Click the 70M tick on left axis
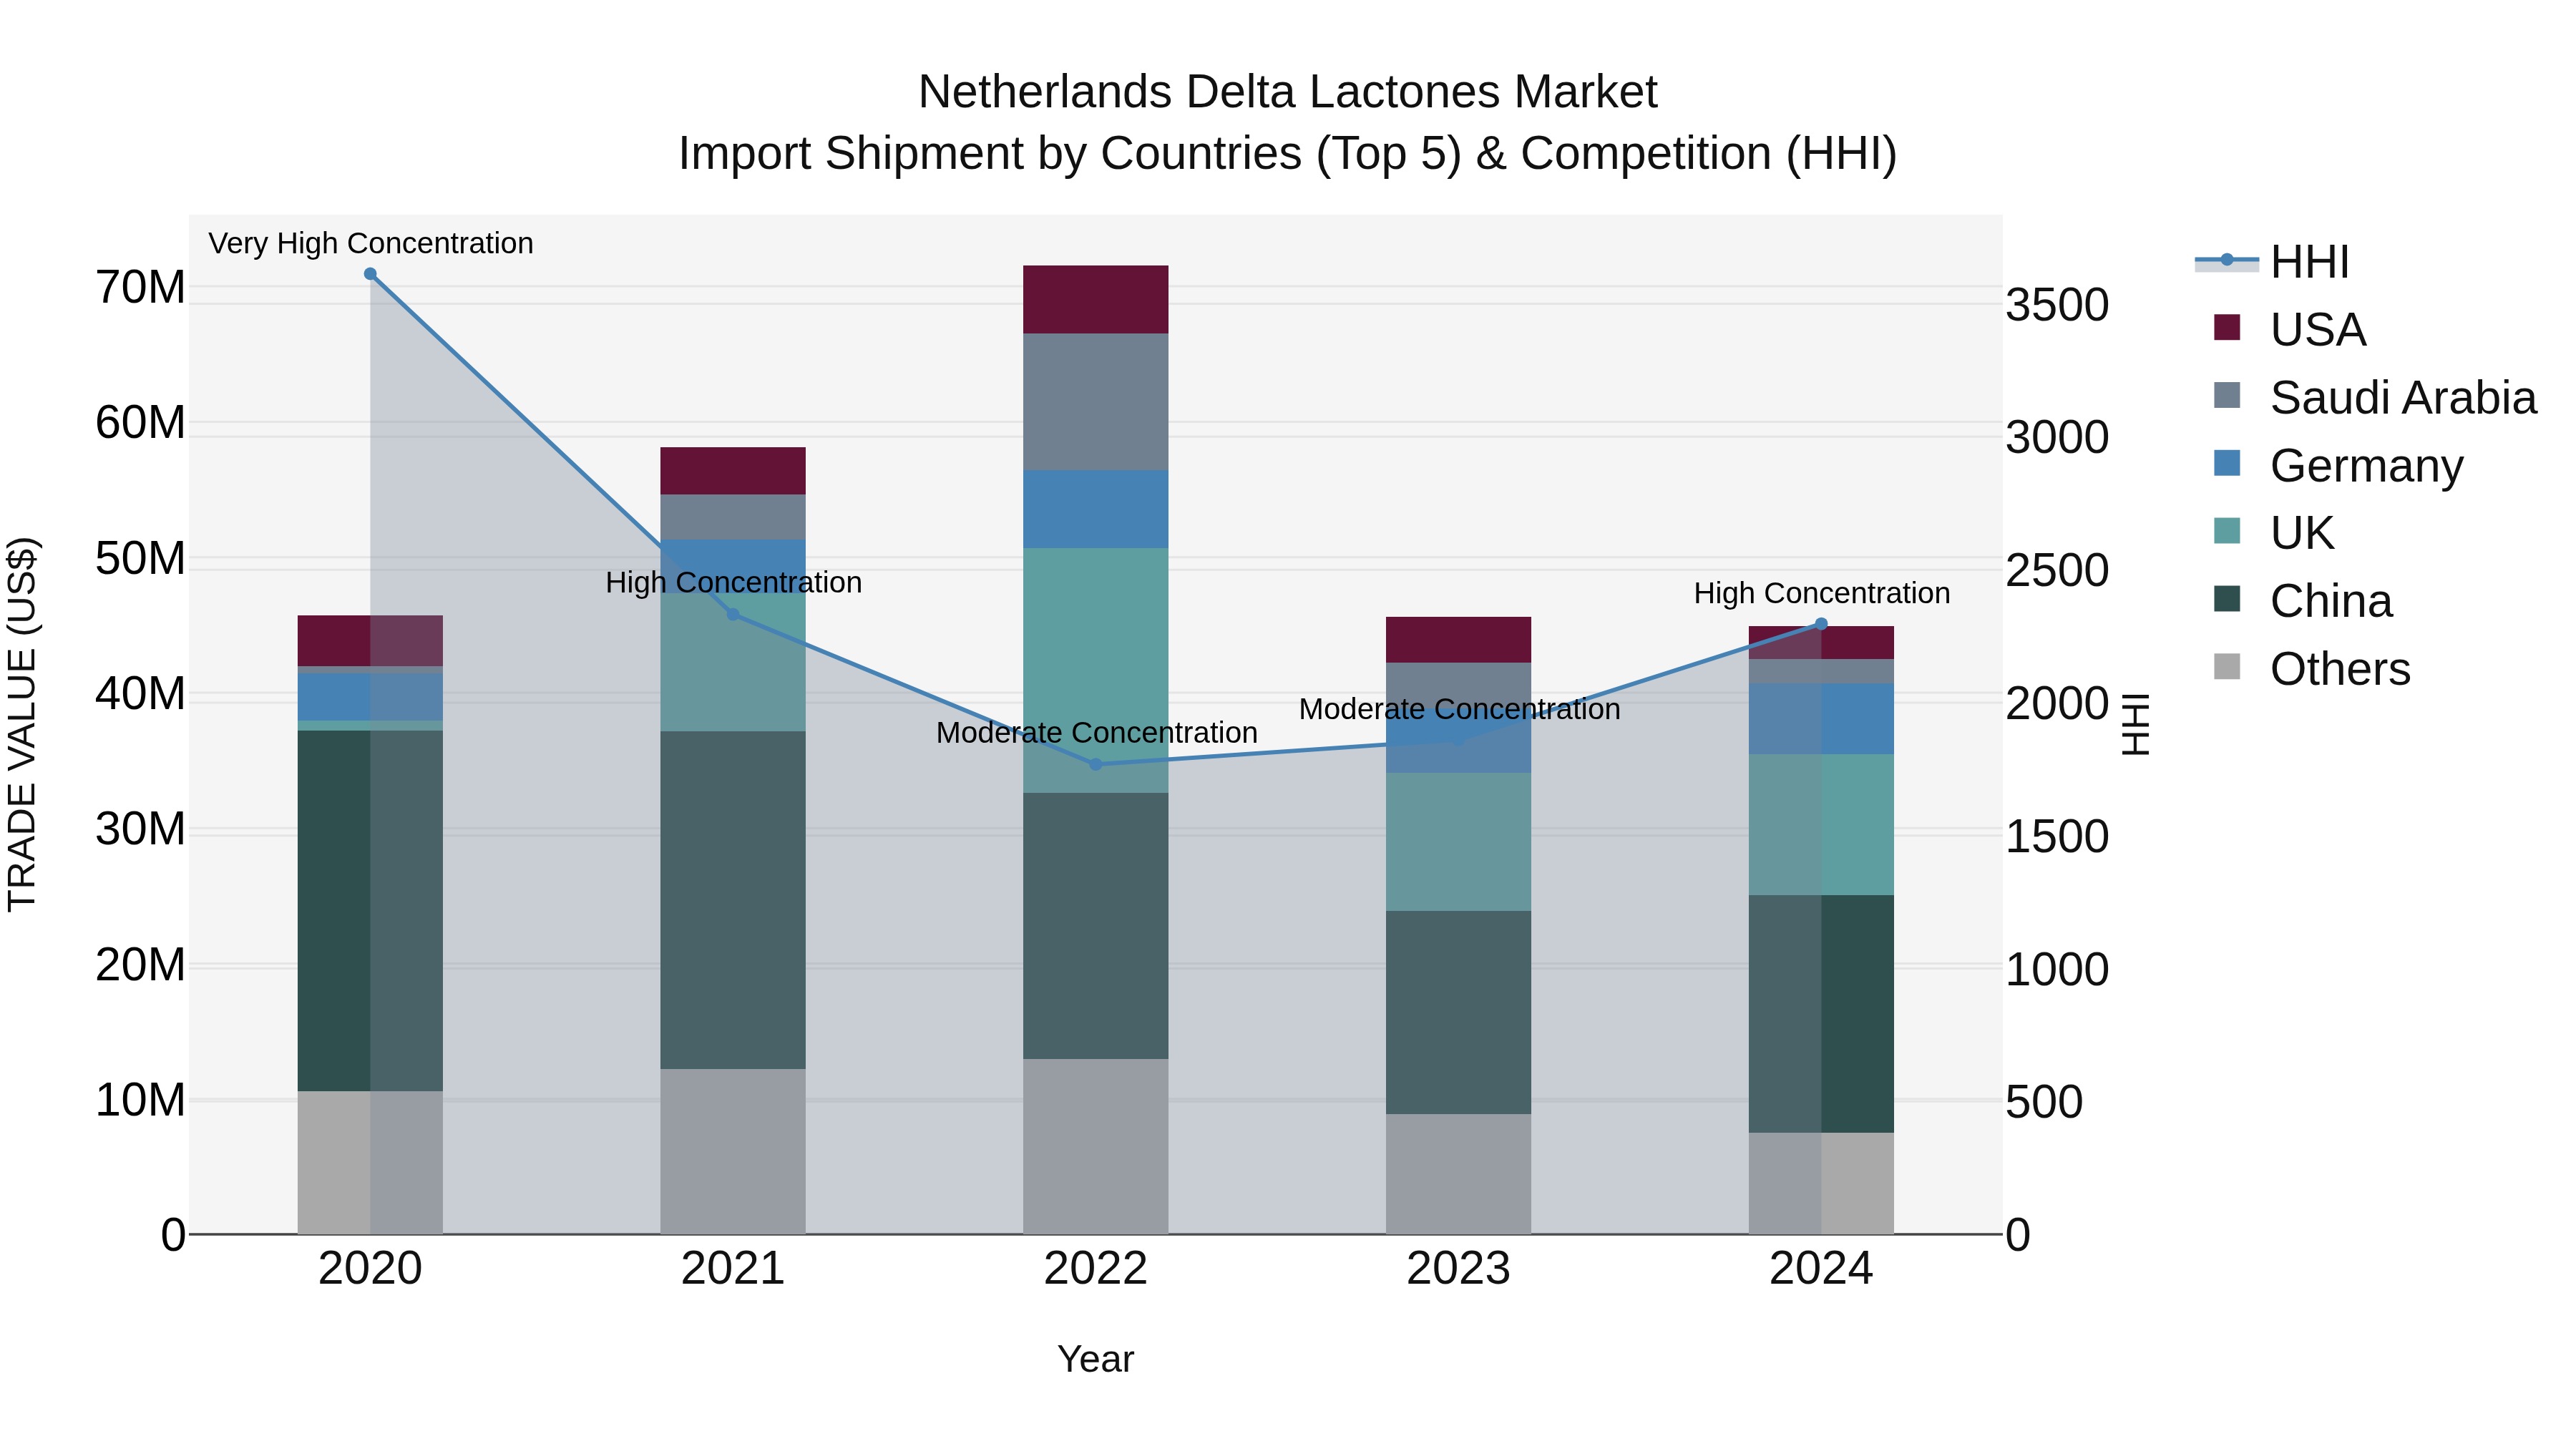Viewport: 2576px width, 1449px height. (140, 287)
